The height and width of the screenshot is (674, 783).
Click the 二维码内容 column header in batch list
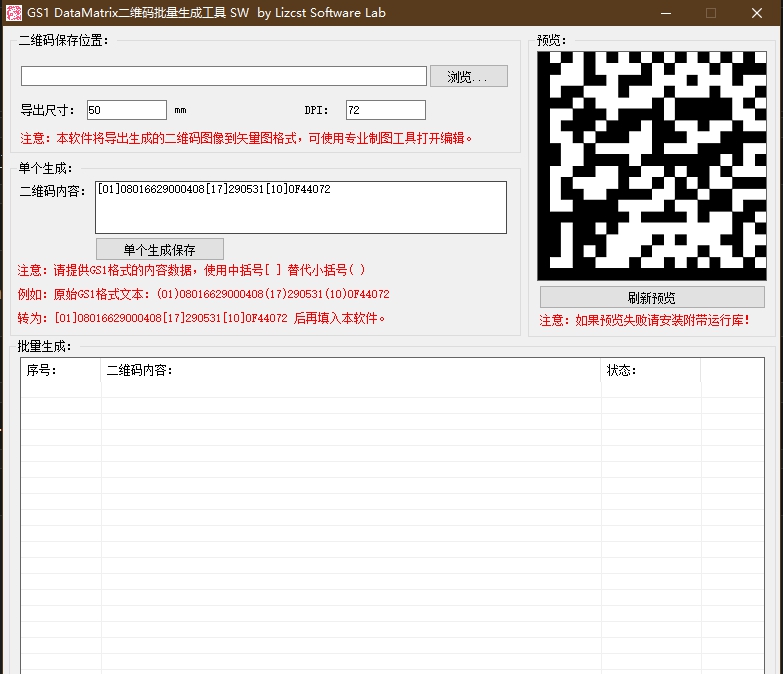(x=351, y=370)
